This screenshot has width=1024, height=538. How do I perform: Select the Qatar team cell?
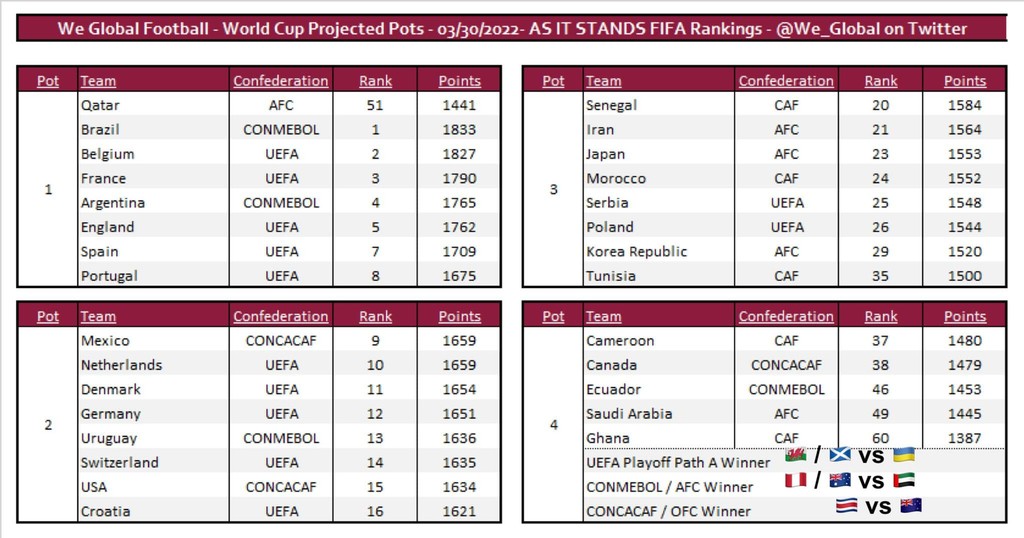(x=100, y=105)
